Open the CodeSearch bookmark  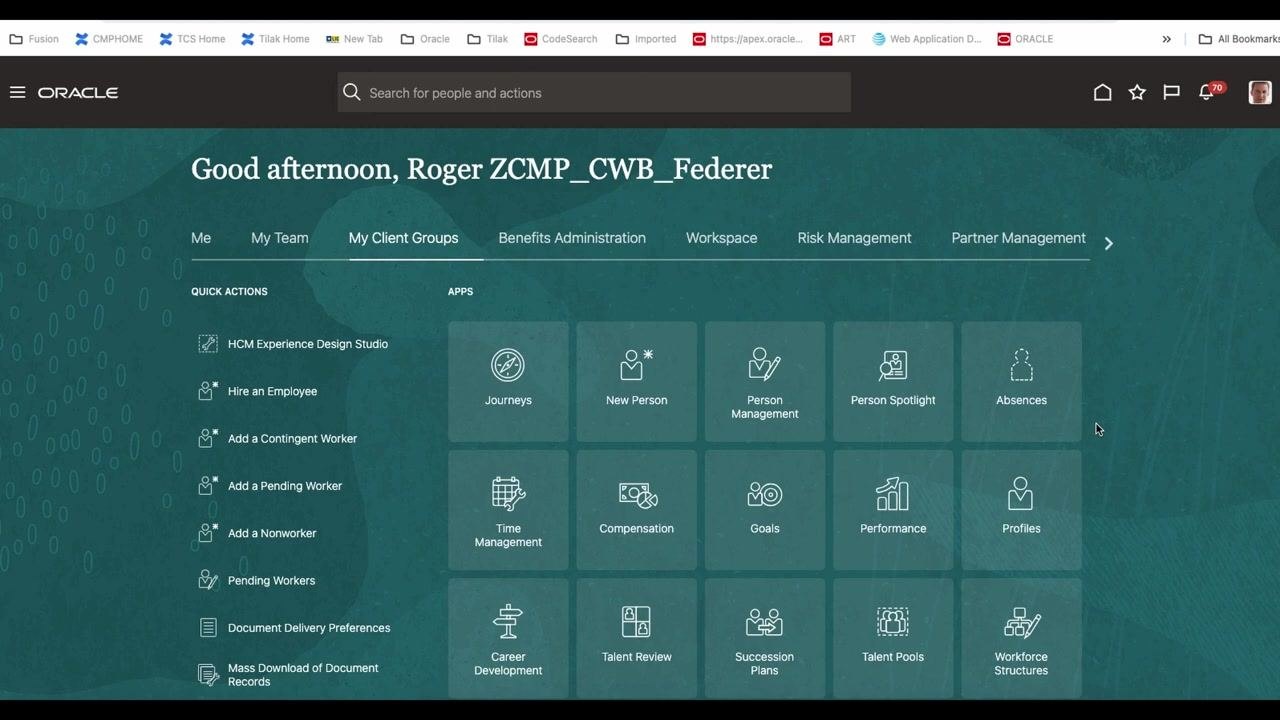tap(560, 39)
